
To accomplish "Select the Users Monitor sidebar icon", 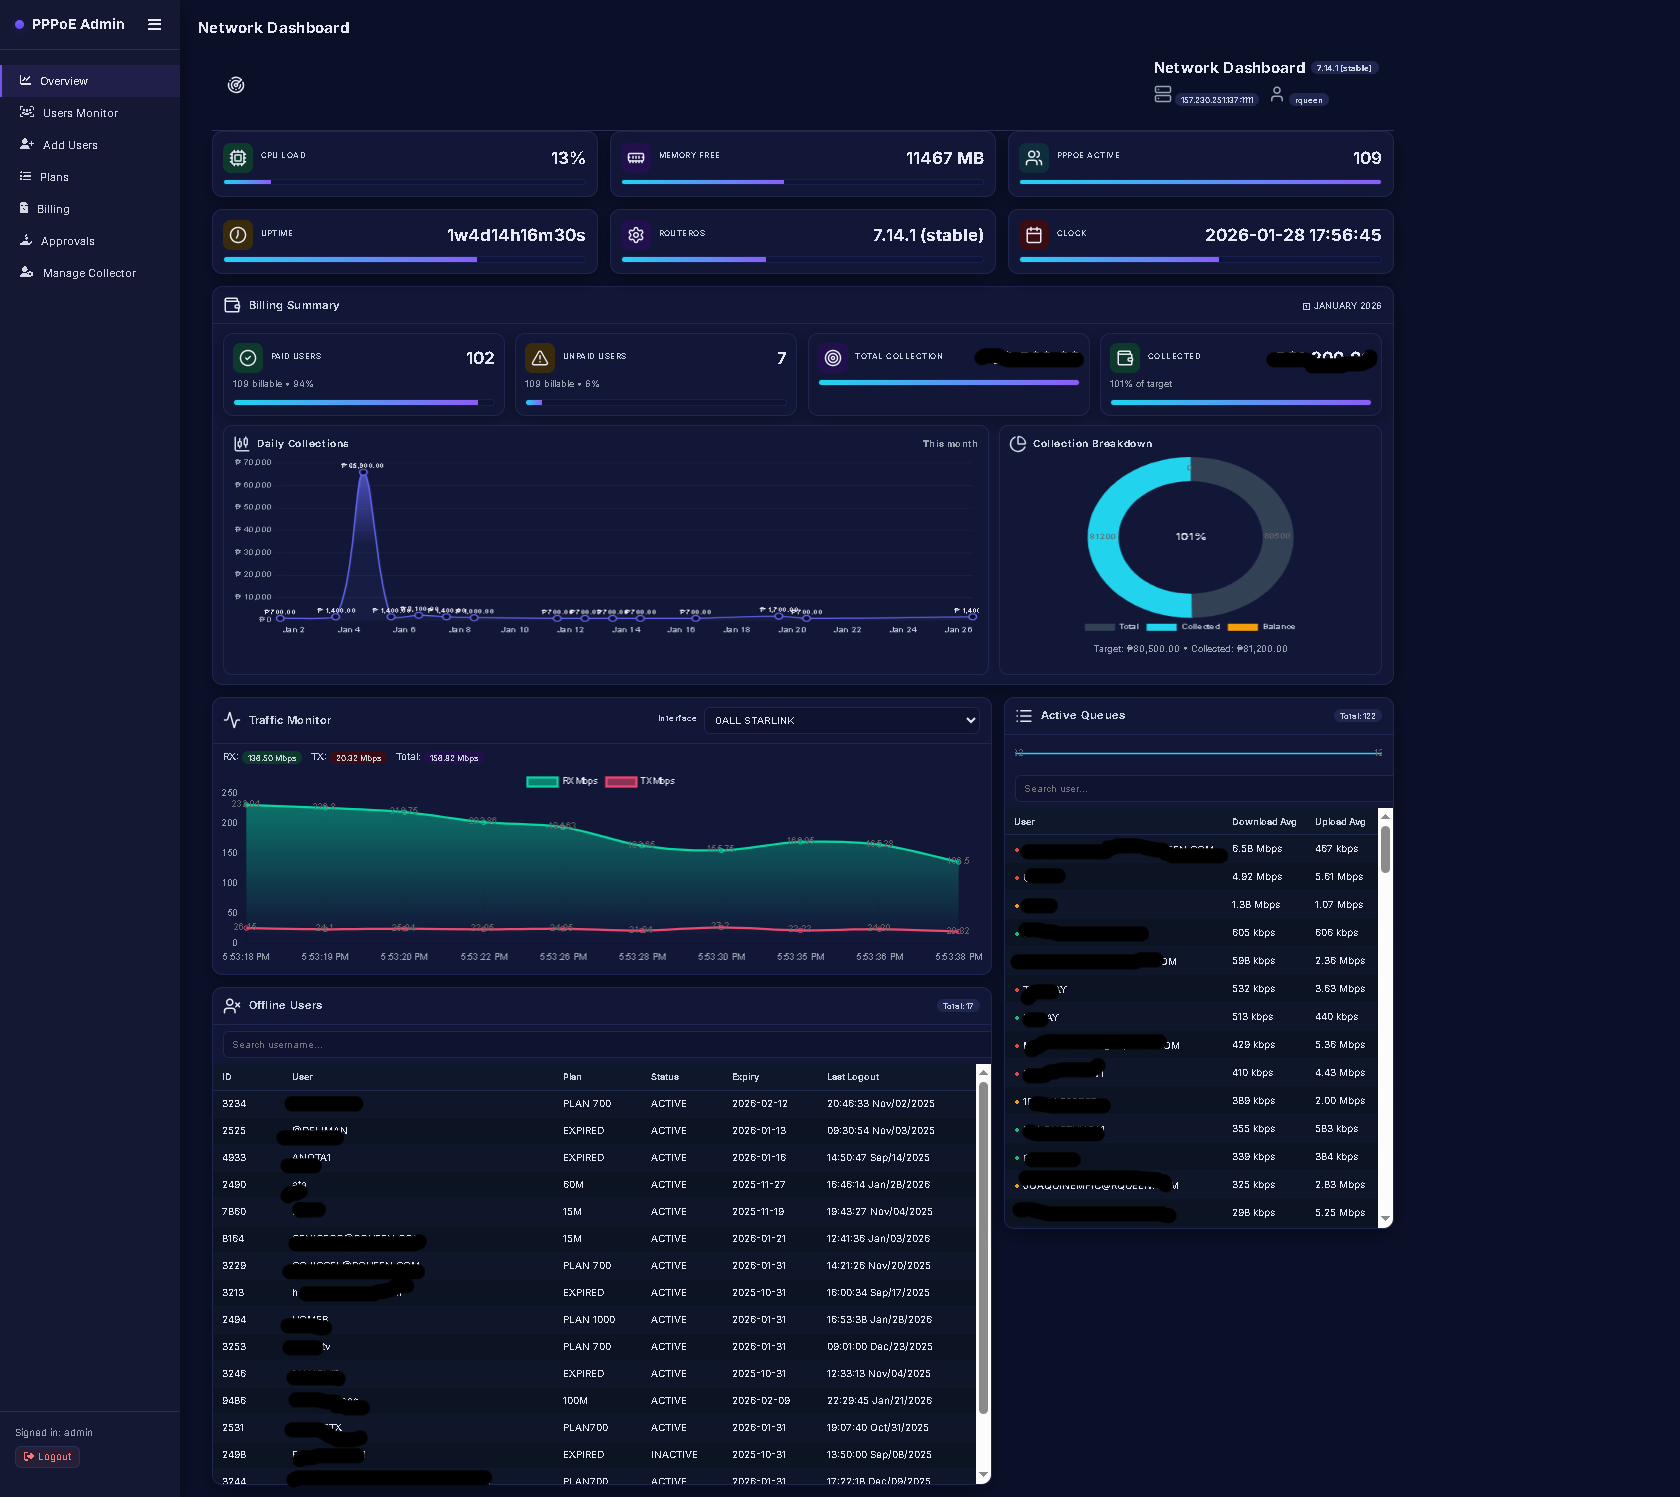I will tap(26, 113).
